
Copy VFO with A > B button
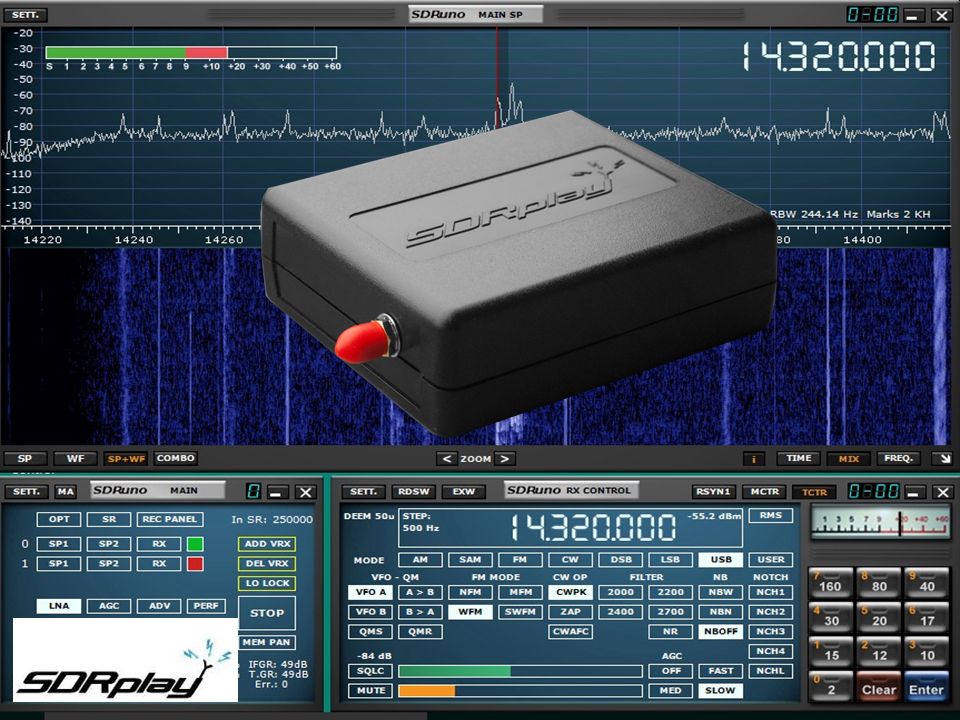tap(420, 592)
